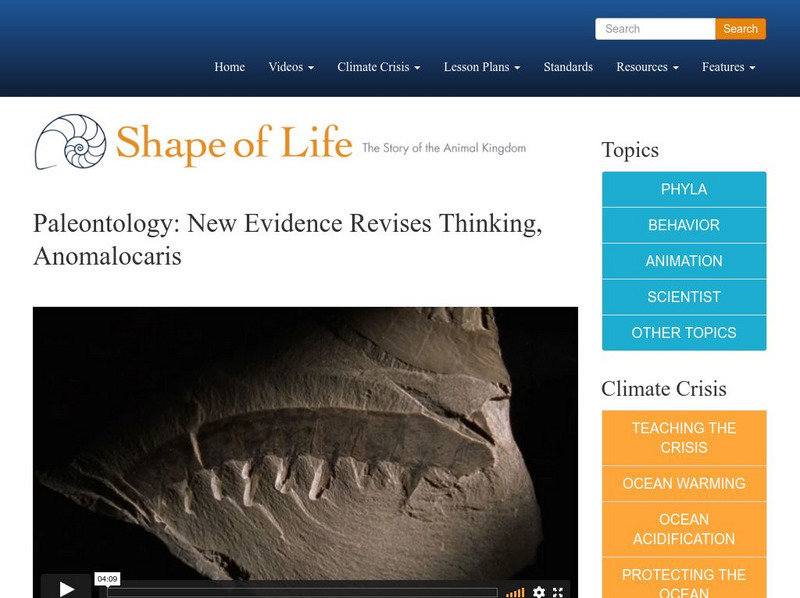The height and width of the screenshot is (598, 800).
Task: Select the Home navigation item
Action: click(x=229, y=66)
